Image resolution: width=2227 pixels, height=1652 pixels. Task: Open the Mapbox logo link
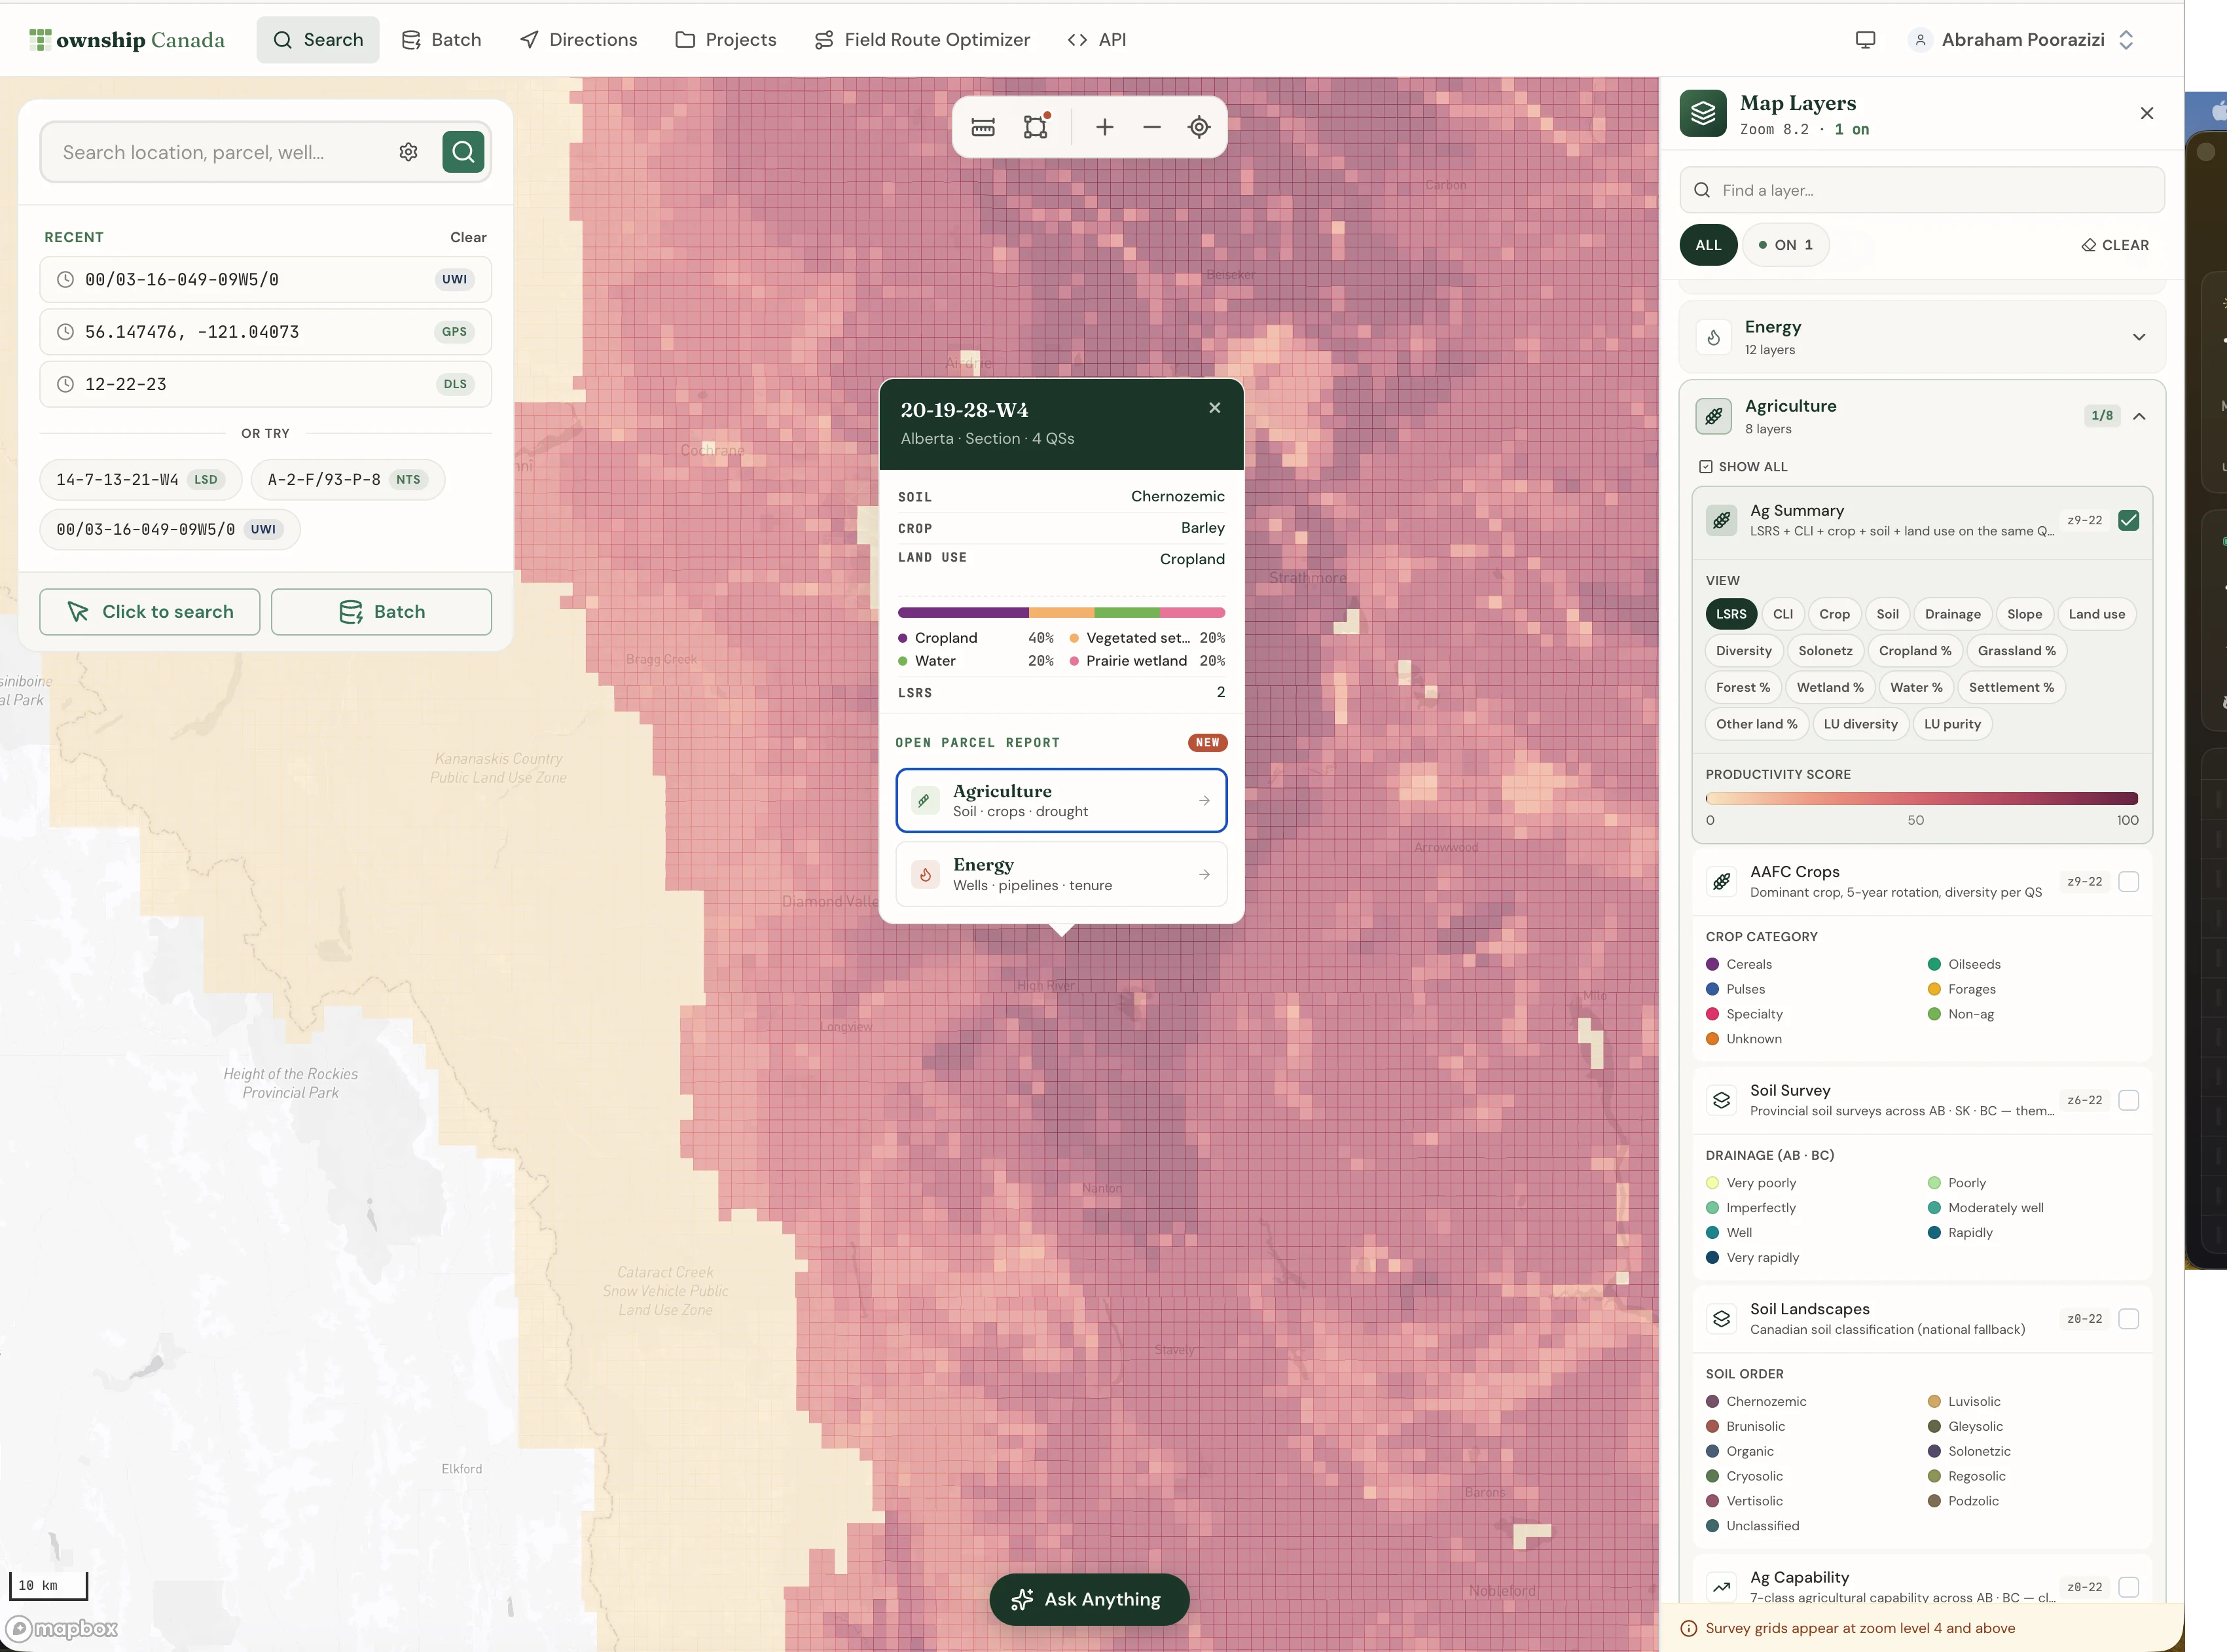63,1629
